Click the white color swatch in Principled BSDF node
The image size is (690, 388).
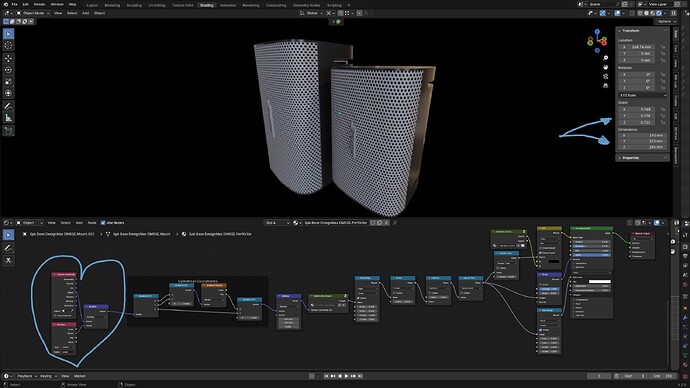[x=600, y=282]
